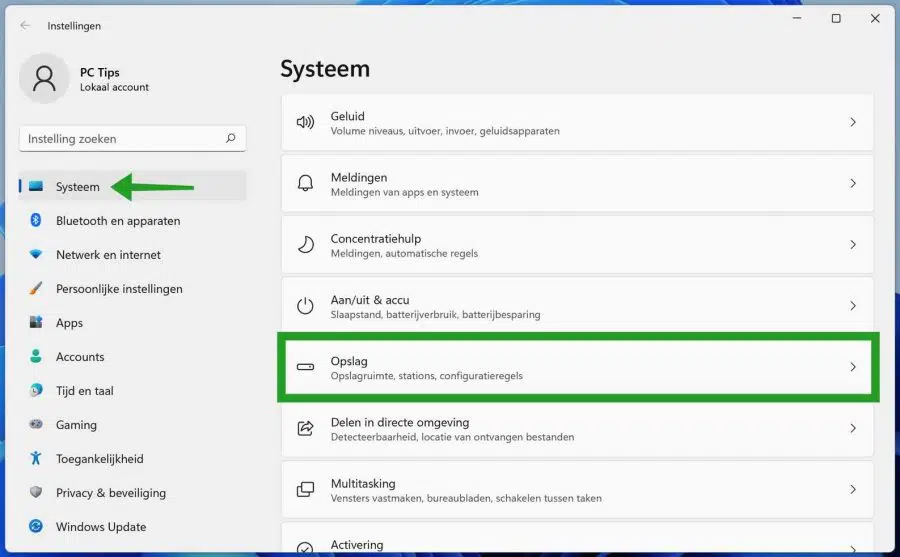Open the Concentratiehulp settings card

(x=577, y=245)
